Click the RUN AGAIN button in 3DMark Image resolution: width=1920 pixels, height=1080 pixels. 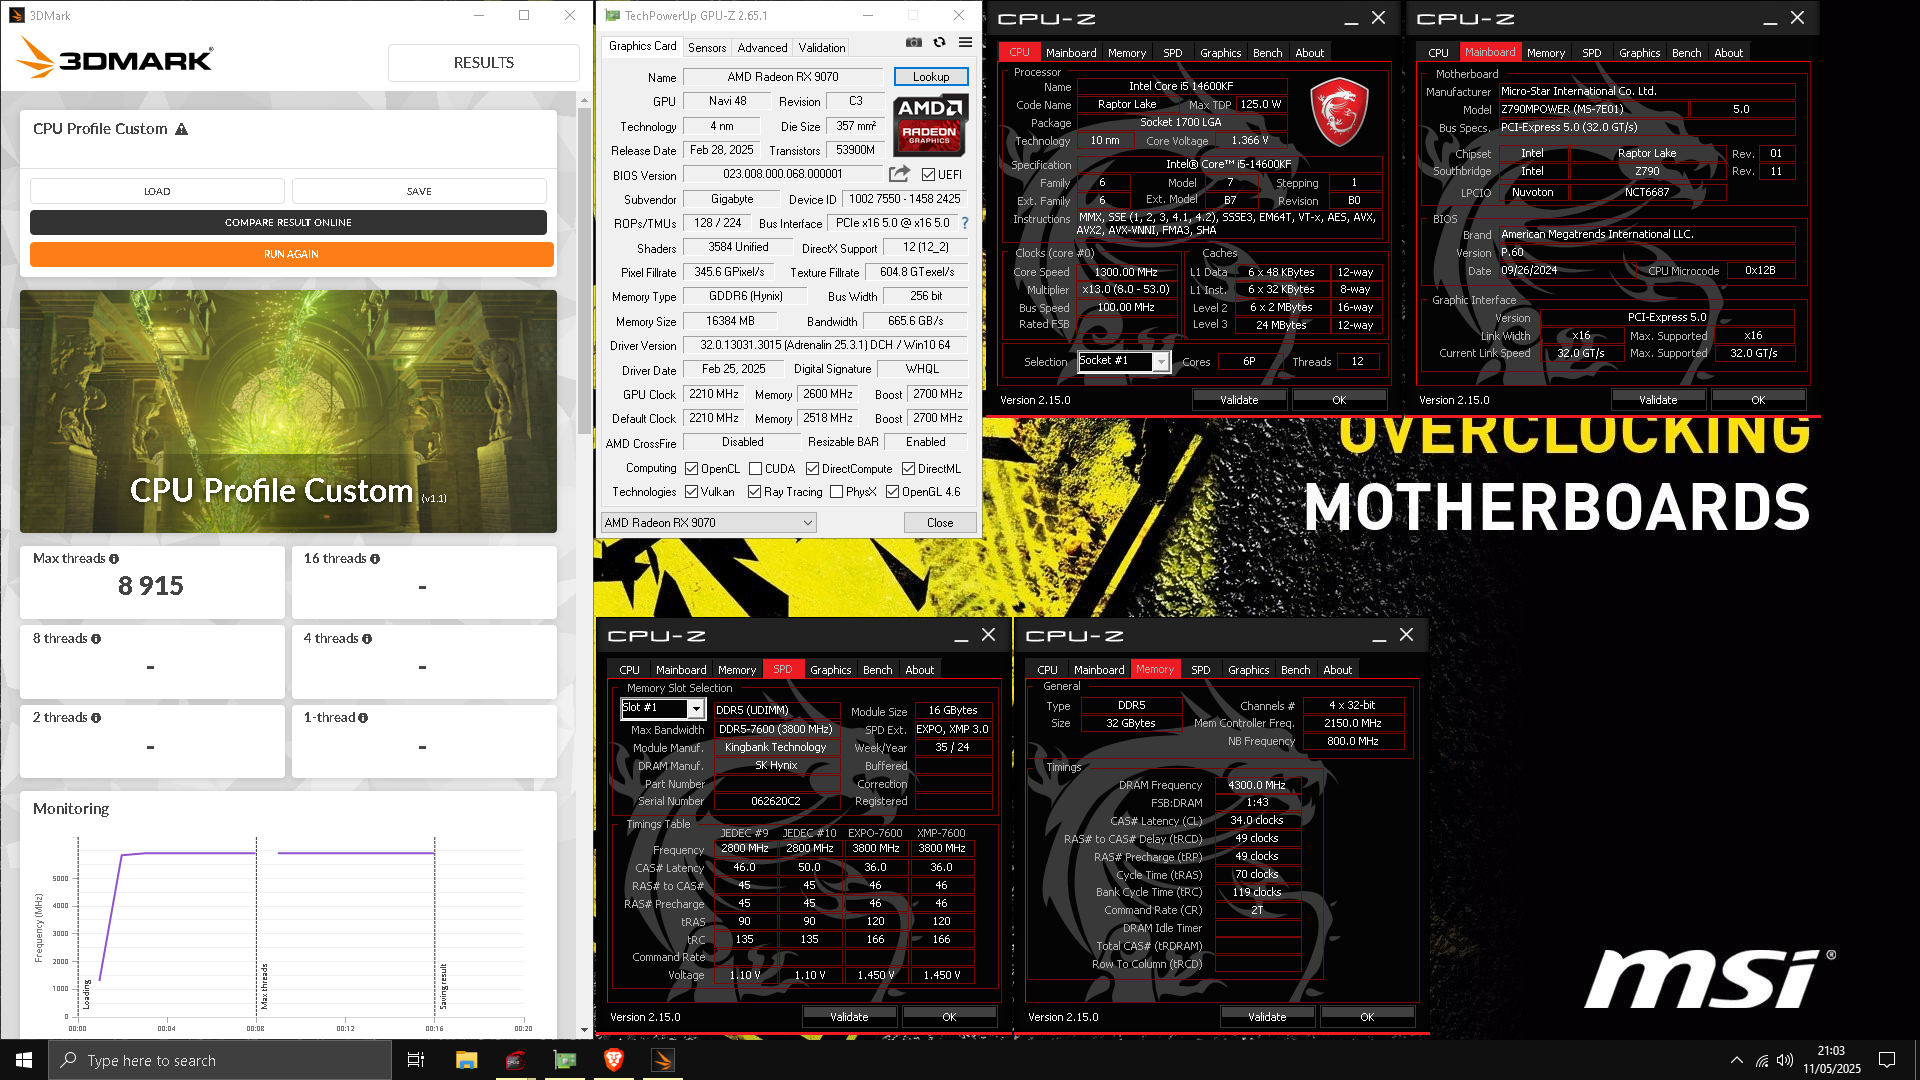click(292, 254)
